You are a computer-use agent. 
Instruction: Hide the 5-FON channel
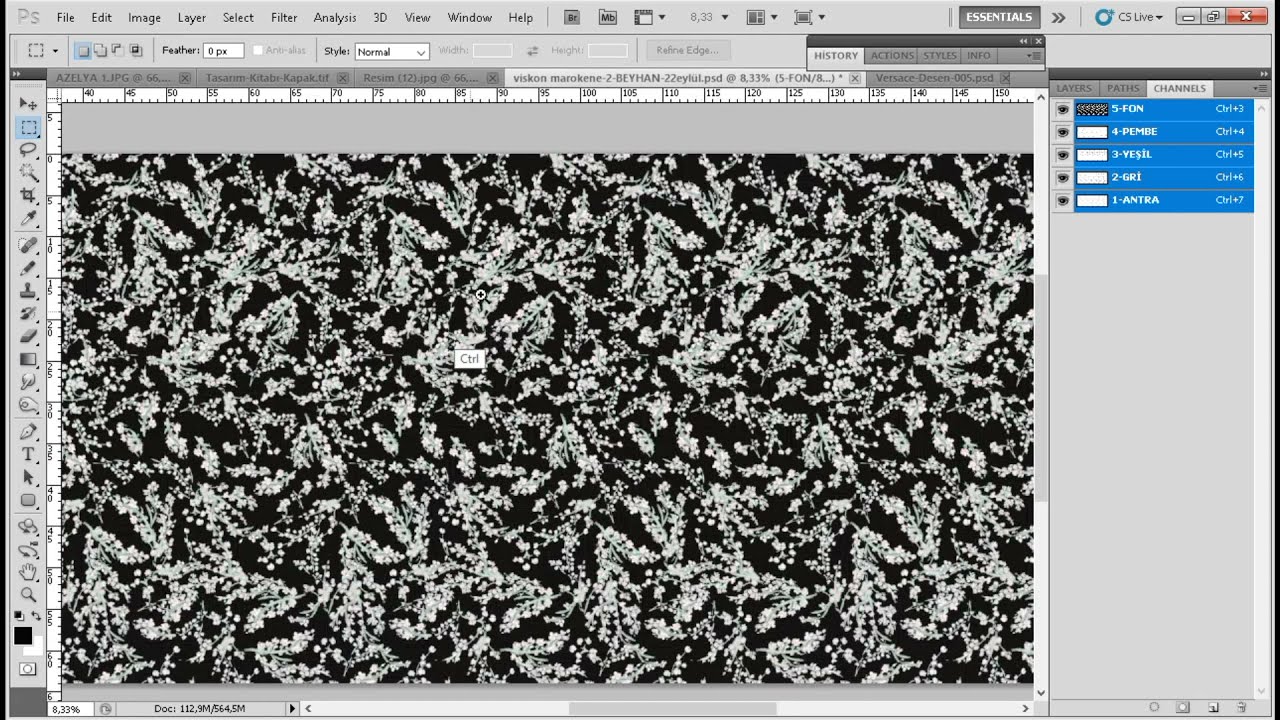tap(1062, 109)
